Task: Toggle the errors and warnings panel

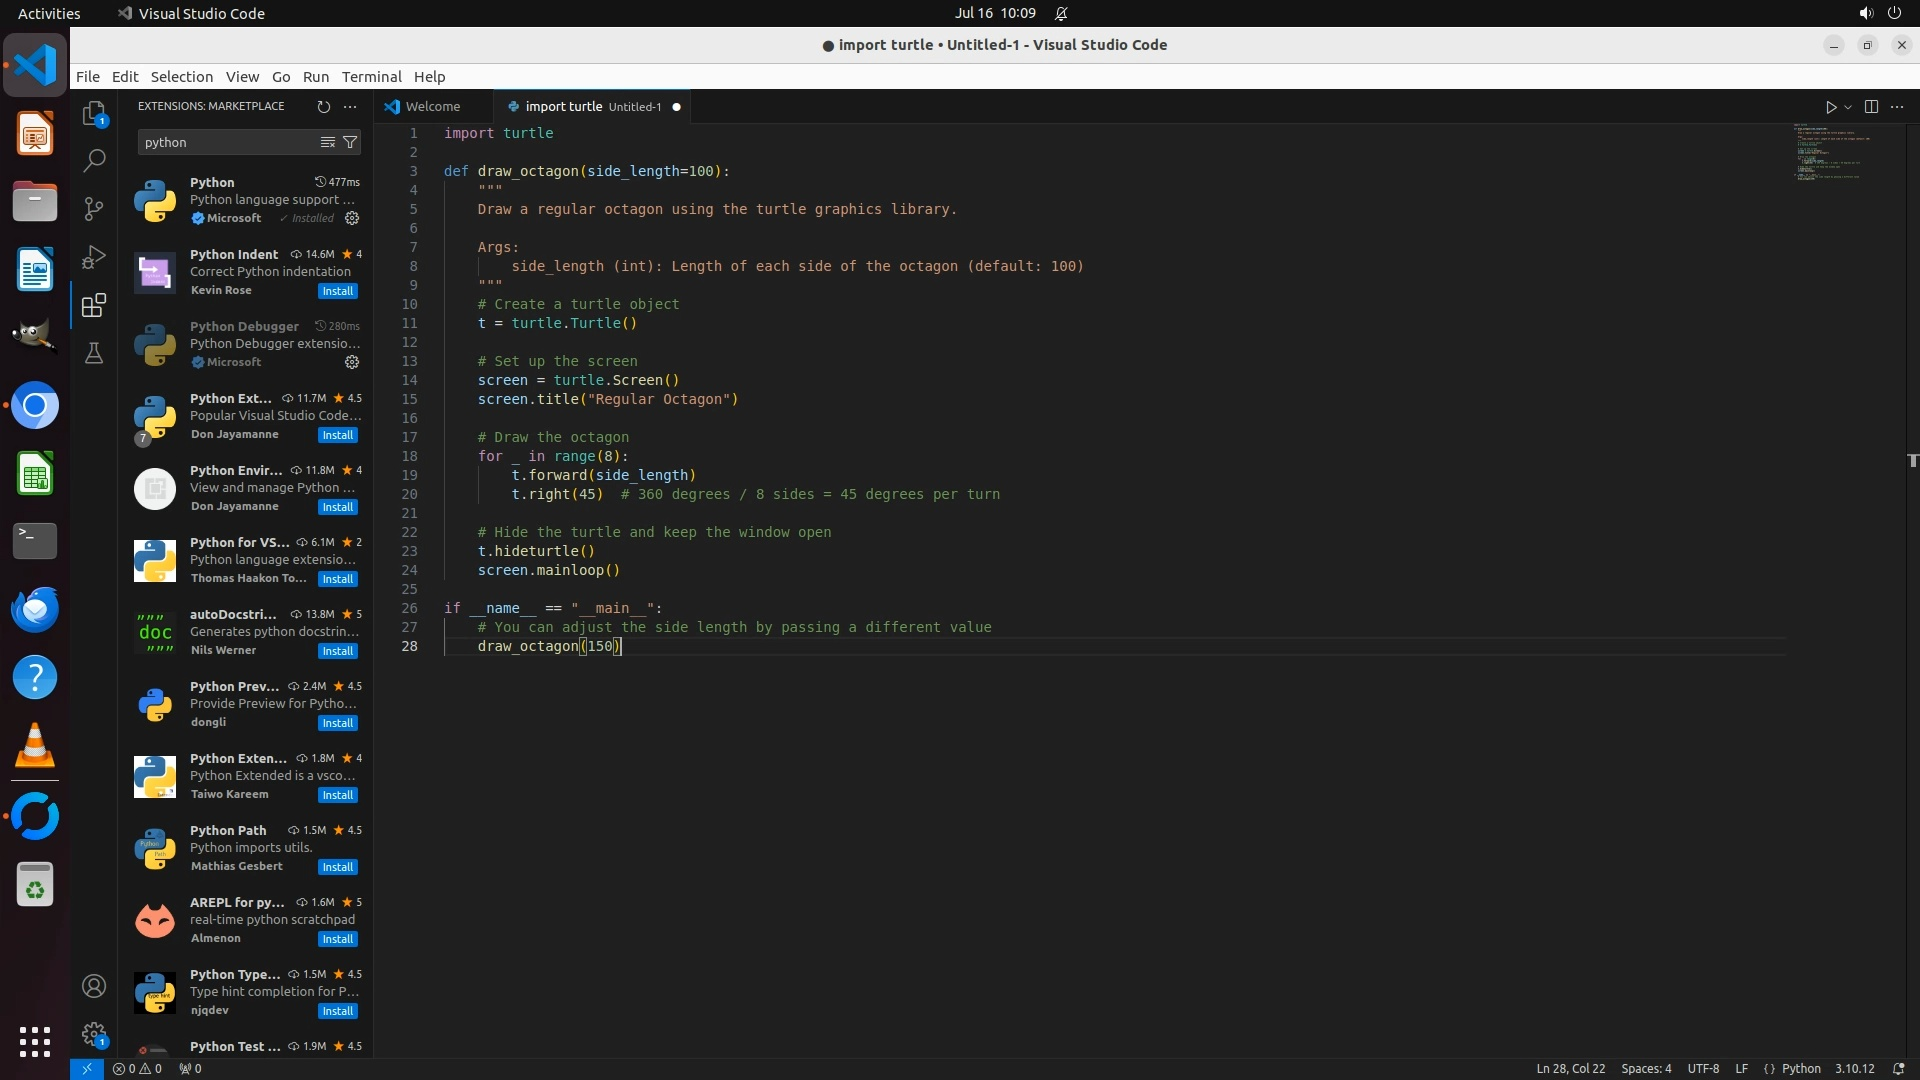Action: point(137,1068)
